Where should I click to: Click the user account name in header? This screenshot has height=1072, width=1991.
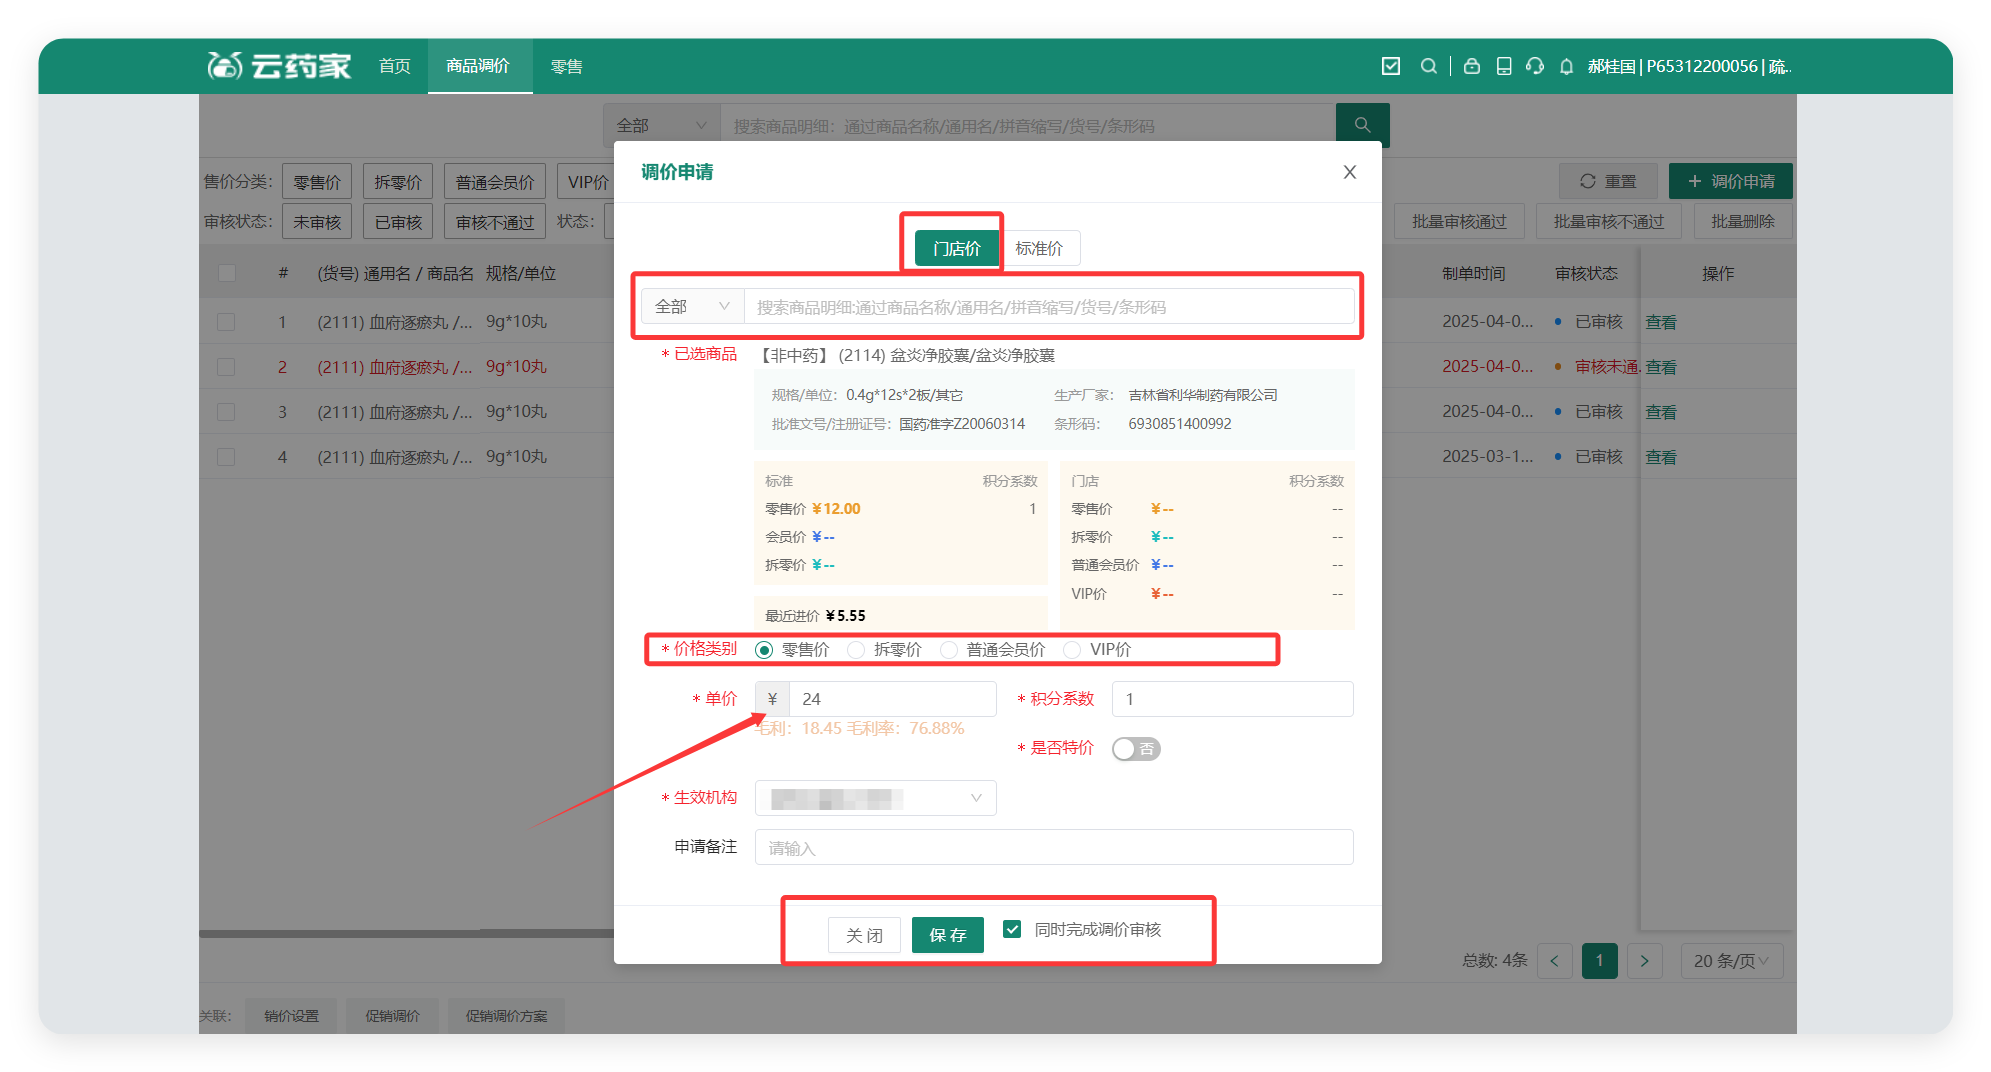[1689, 66]
